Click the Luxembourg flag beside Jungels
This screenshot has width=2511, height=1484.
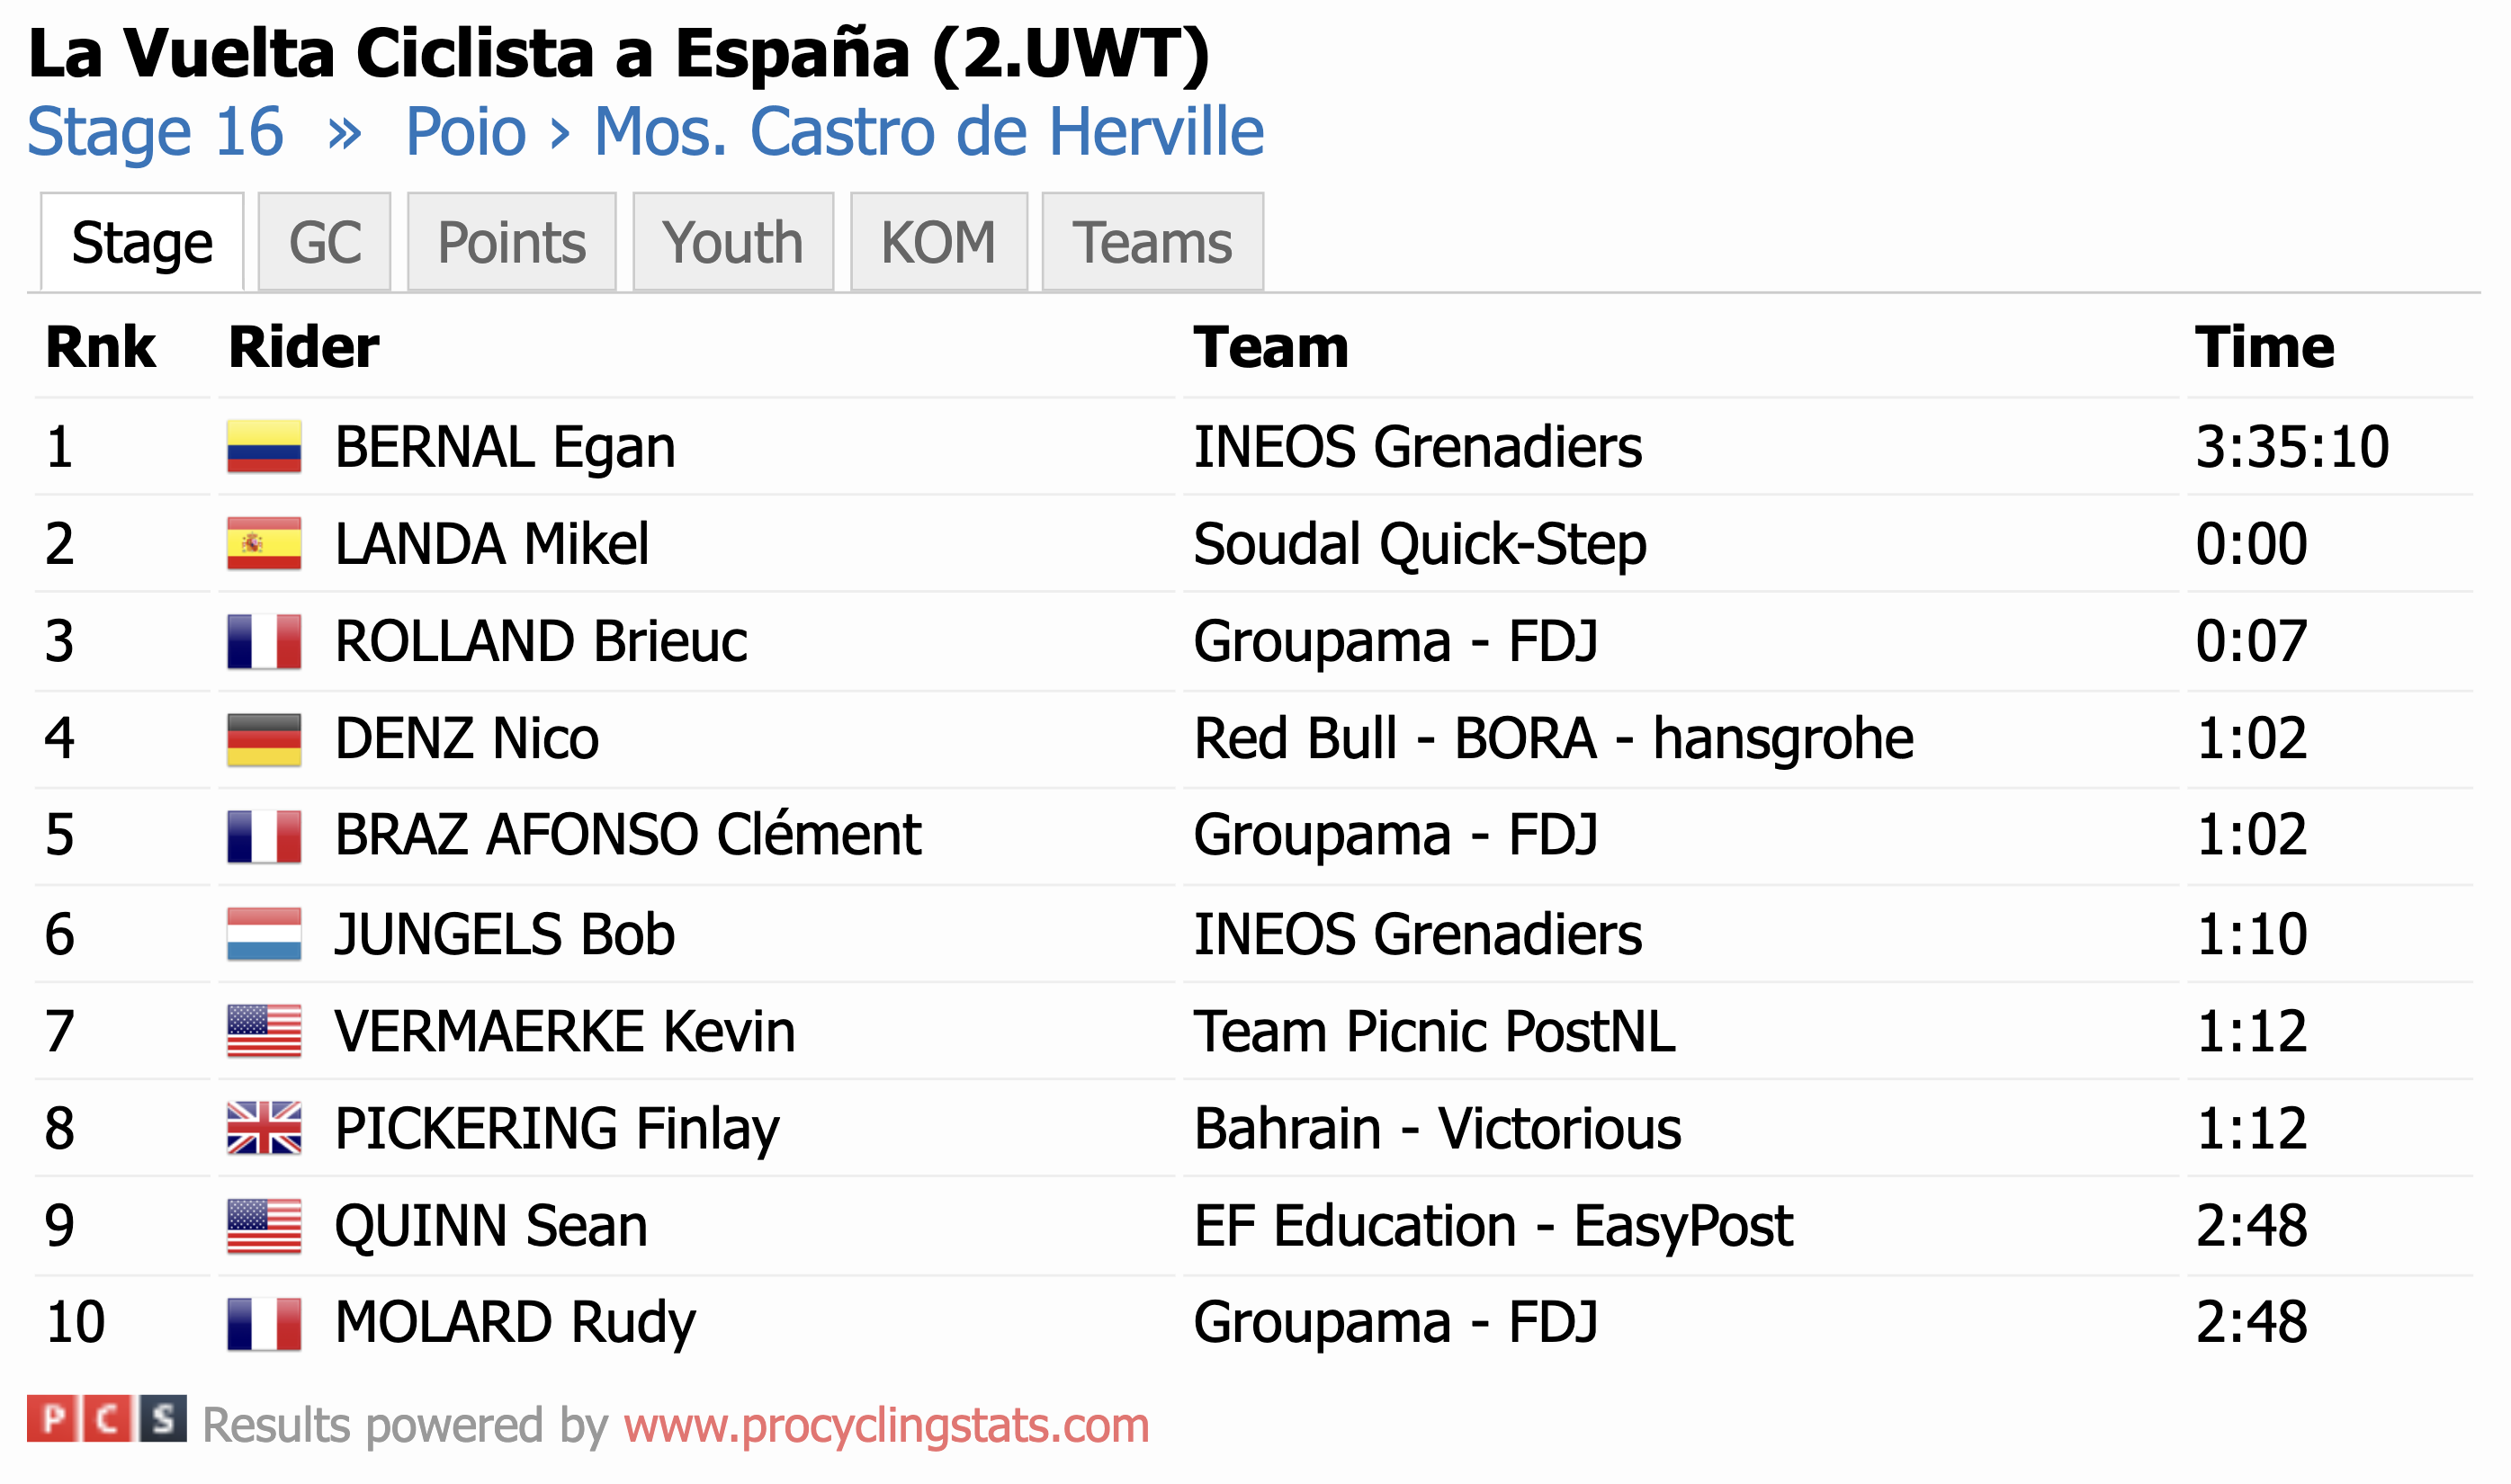click(264, 934)
